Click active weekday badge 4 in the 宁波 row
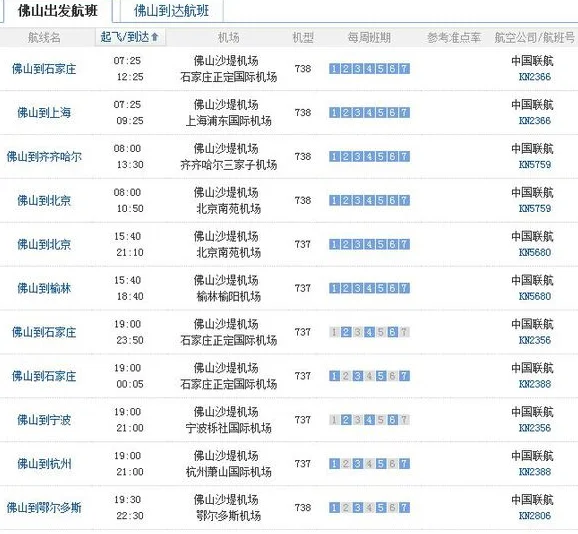This screenshot has height=534, width=578. click(369, 419)
